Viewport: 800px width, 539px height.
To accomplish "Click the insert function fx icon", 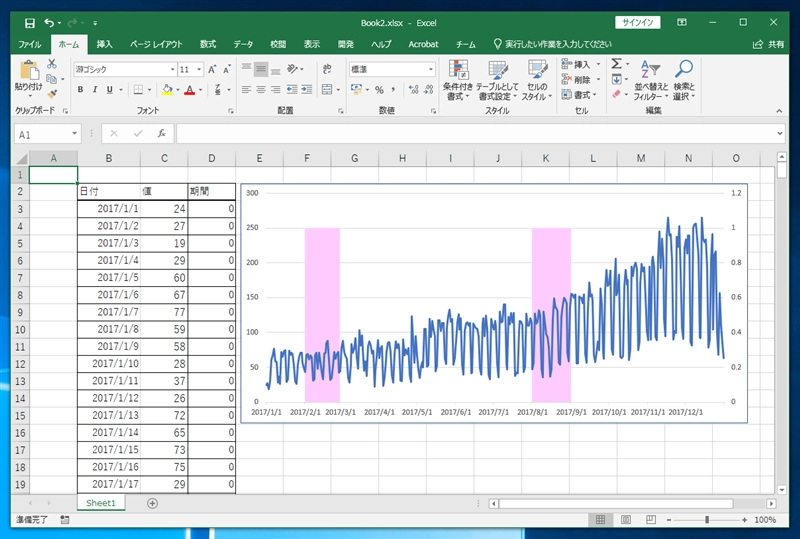I will click(162, 134).
